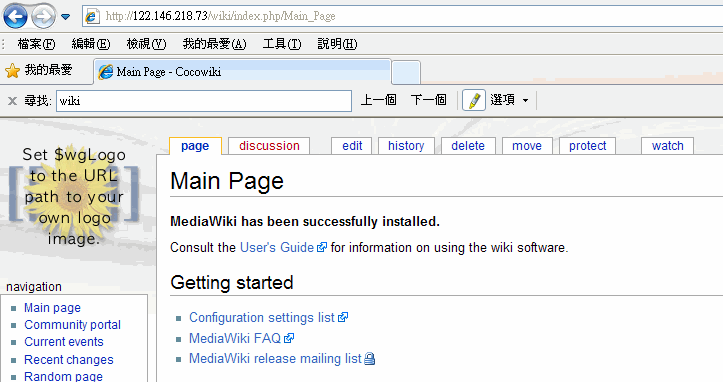Go to Main page in navigation
Viewport: 723px width, 382px height.
(52, 308)
